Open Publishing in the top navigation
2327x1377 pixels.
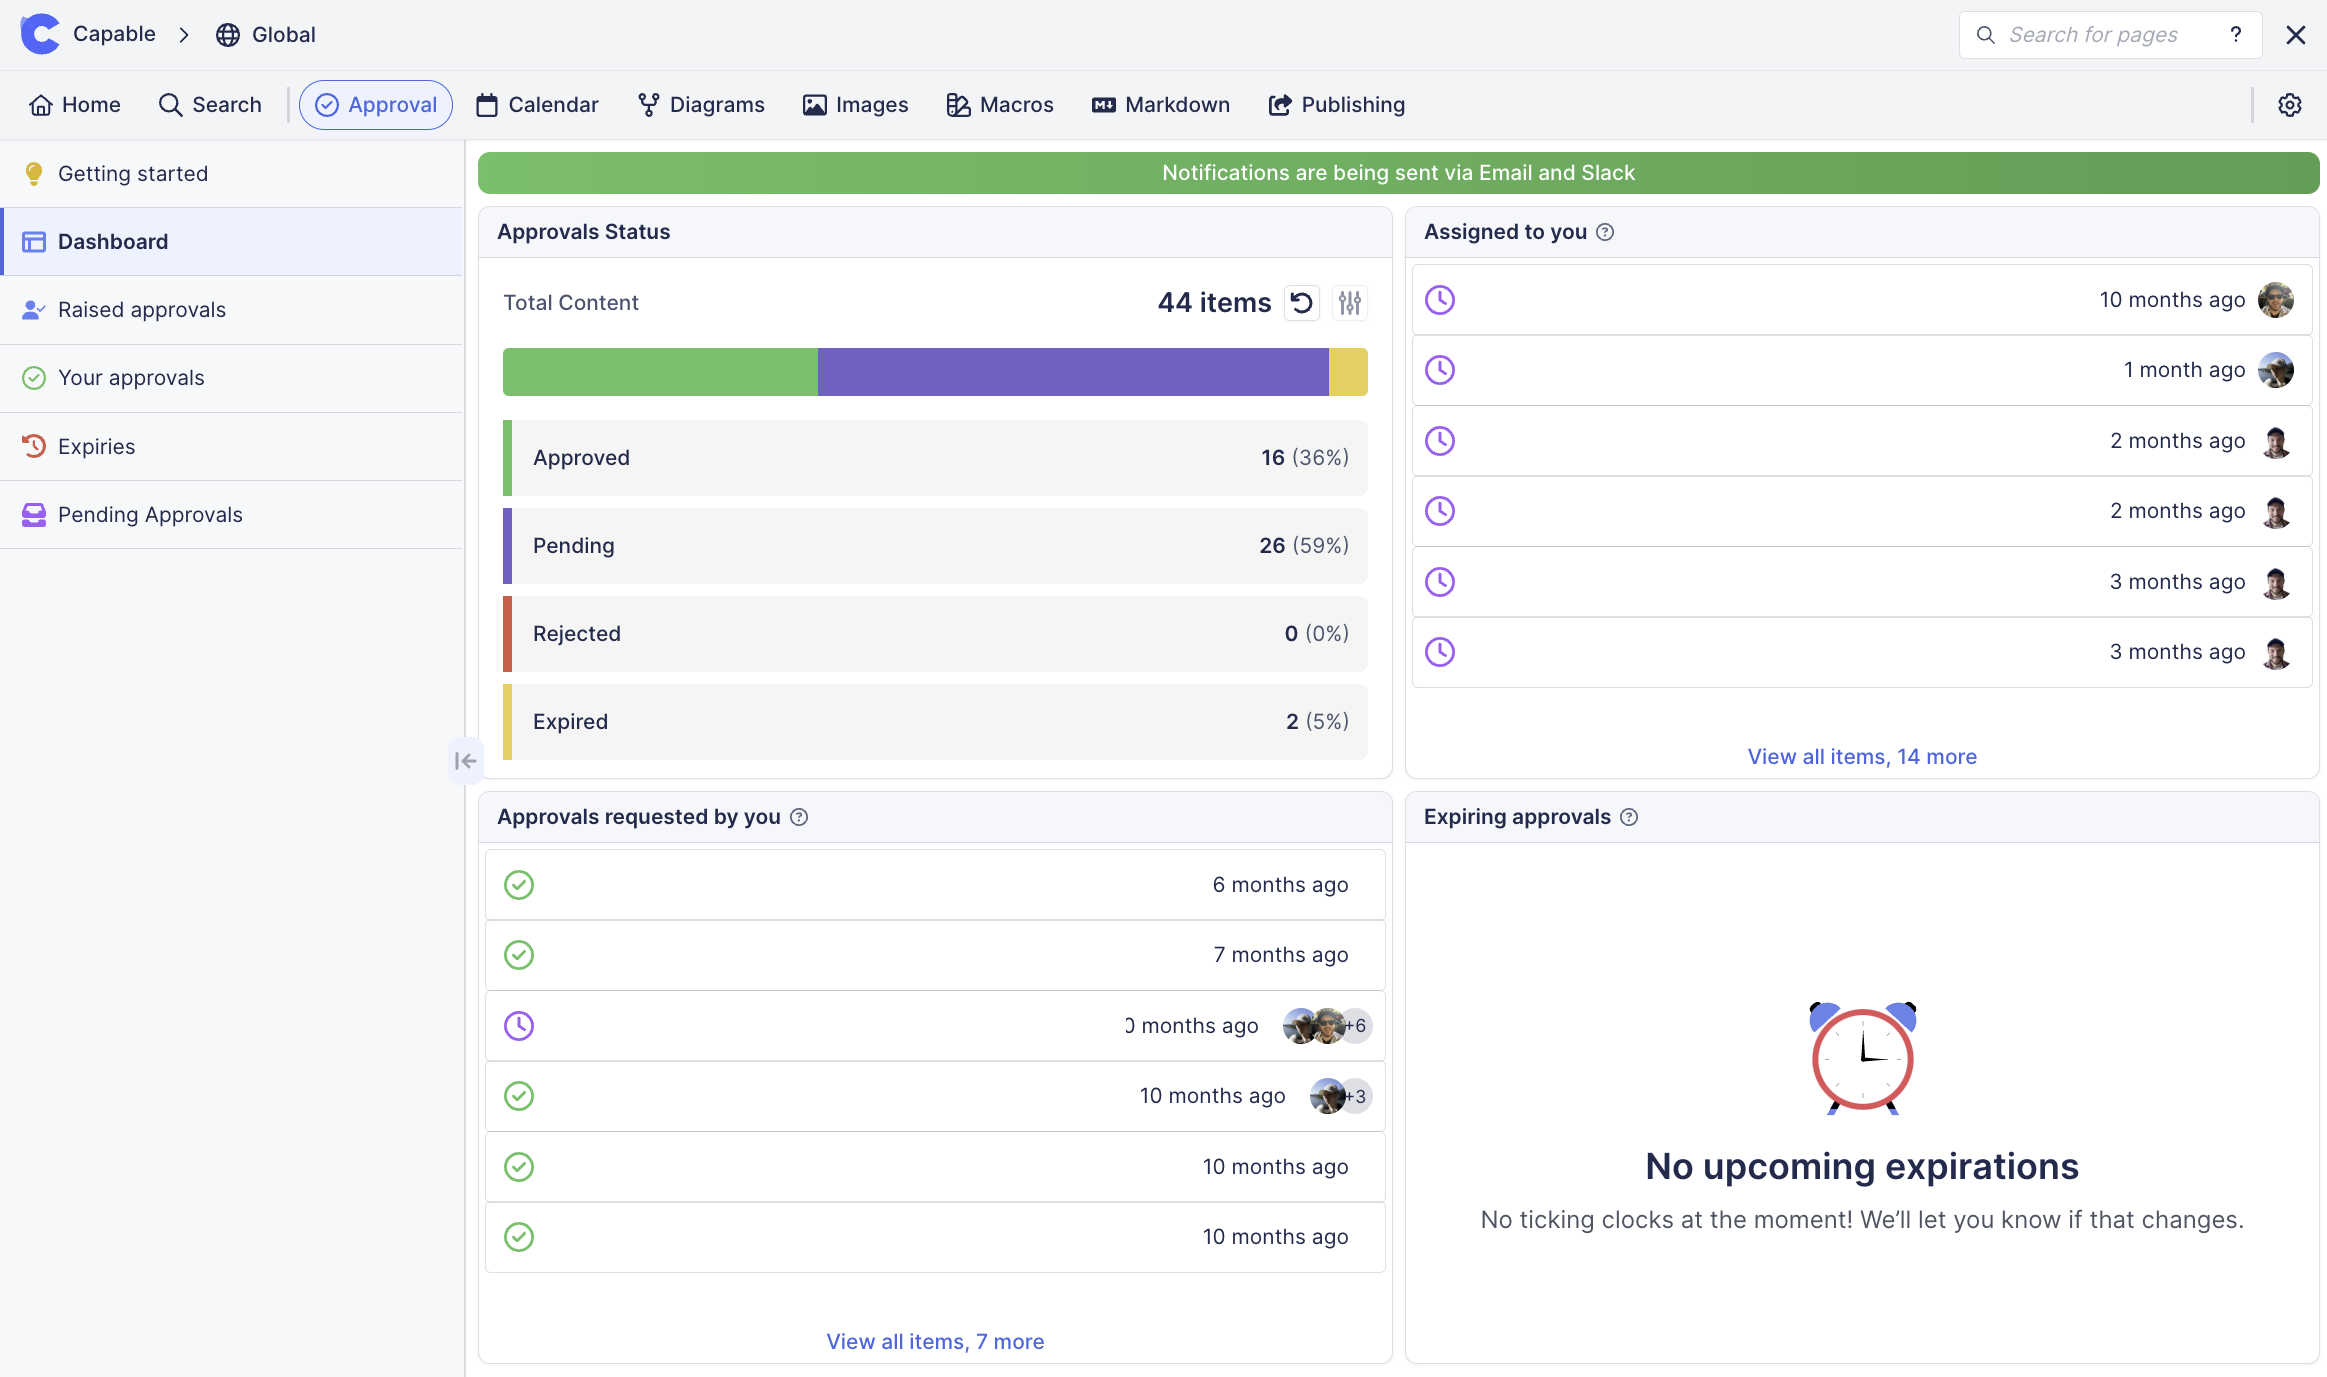click(1336, 105)
